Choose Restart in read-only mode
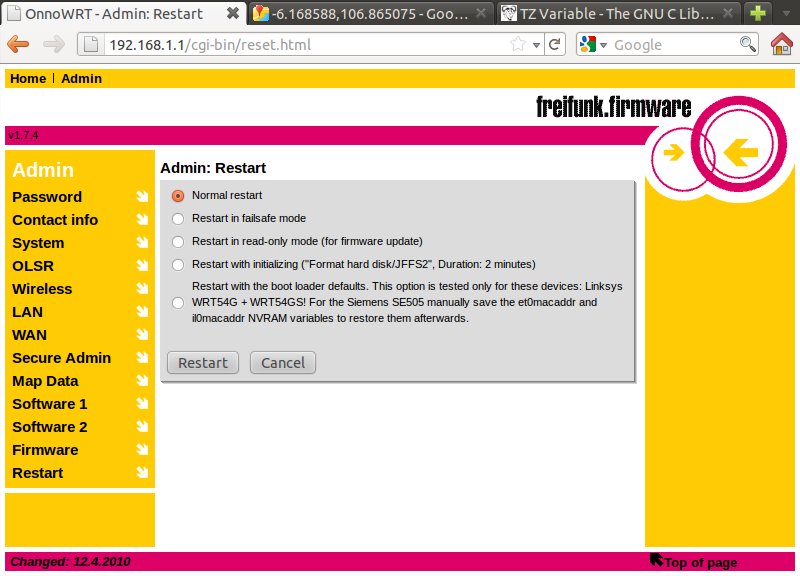This screenshot has width=800, height=576. pyautogui.click(x=178, y=242)
